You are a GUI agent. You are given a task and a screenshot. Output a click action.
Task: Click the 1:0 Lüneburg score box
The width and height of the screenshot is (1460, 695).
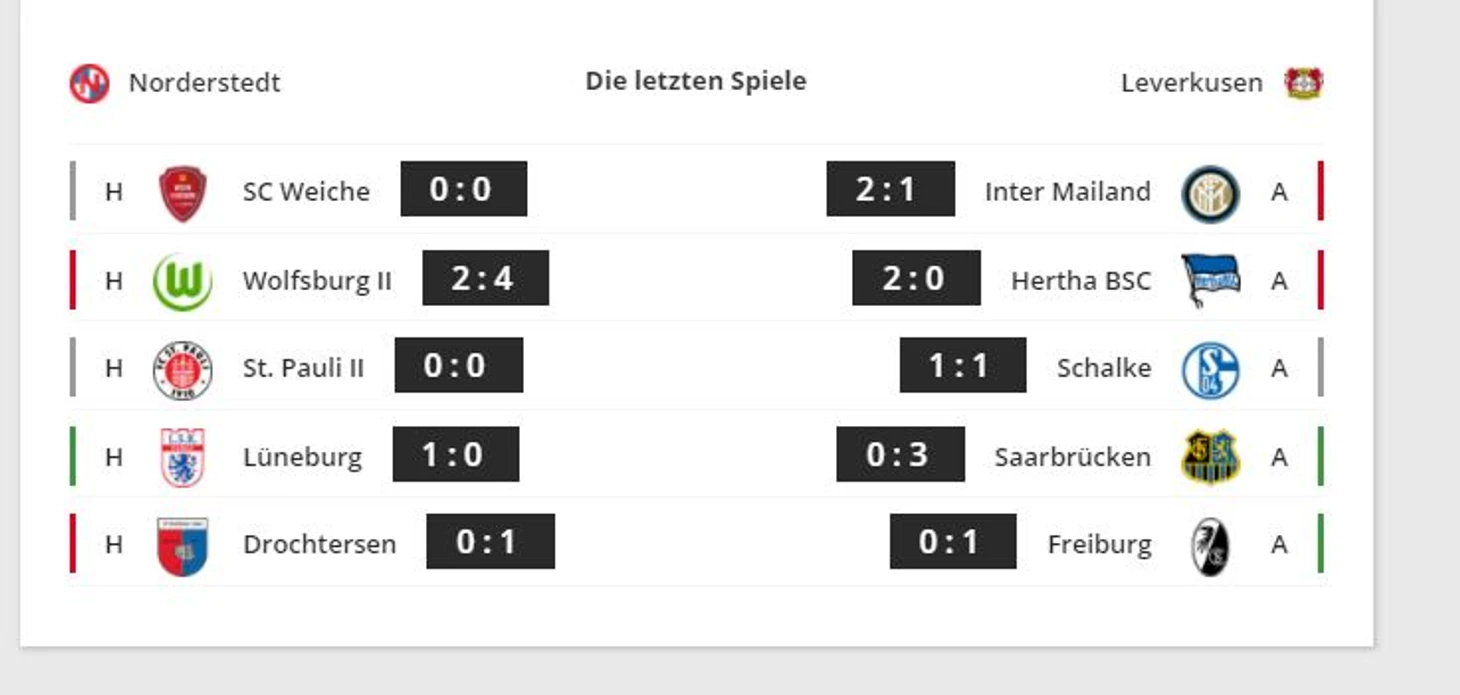tap(455, 454)
